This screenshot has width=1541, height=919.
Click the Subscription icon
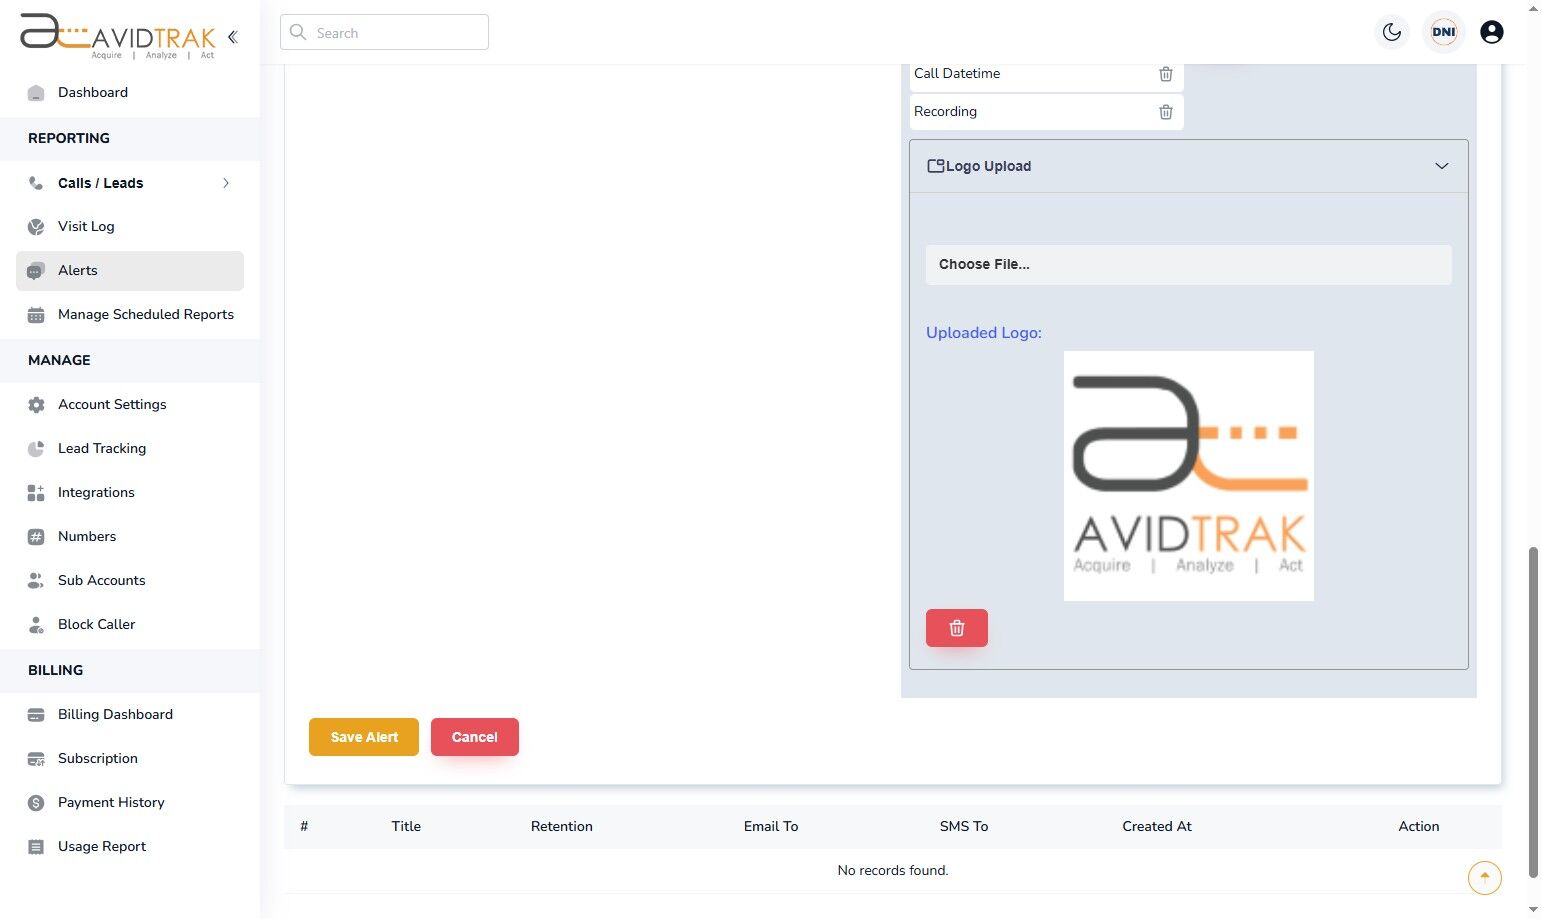pyautogui.click(x=36, y=759)
